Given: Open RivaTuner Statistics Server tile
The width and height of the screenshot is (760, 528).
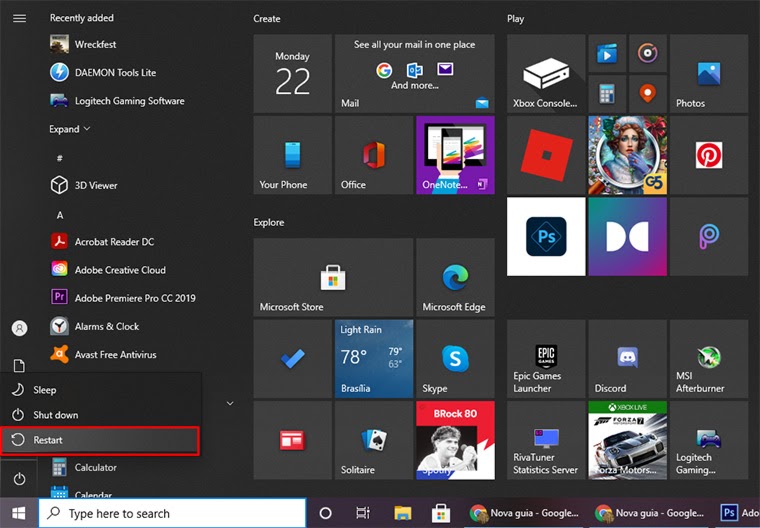Looking at the screenshot, I should click(x=546, y=440).
